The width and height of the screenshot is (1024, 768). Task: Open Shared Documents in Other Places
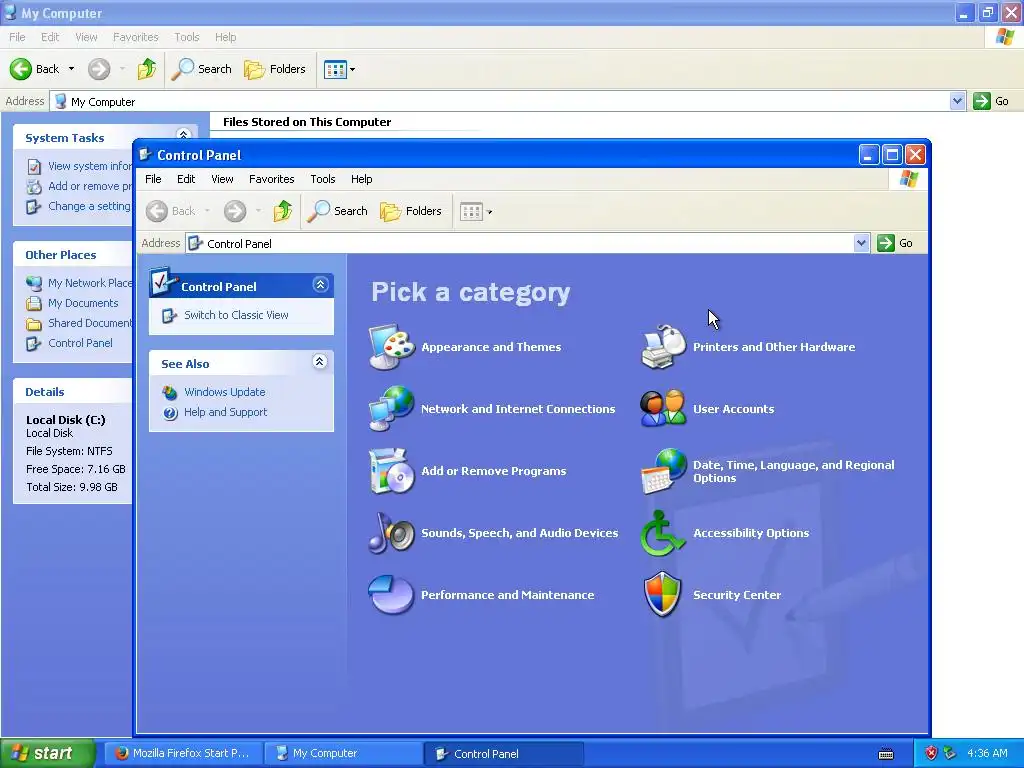90,323
